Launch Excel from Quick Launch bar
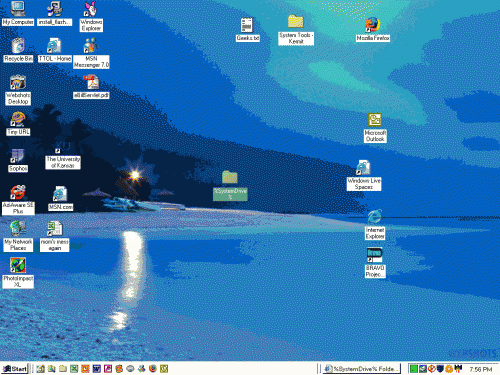Image resolution: width=500 pixels, height=375 pixels. pyautogui.click(x=74, y=369)
